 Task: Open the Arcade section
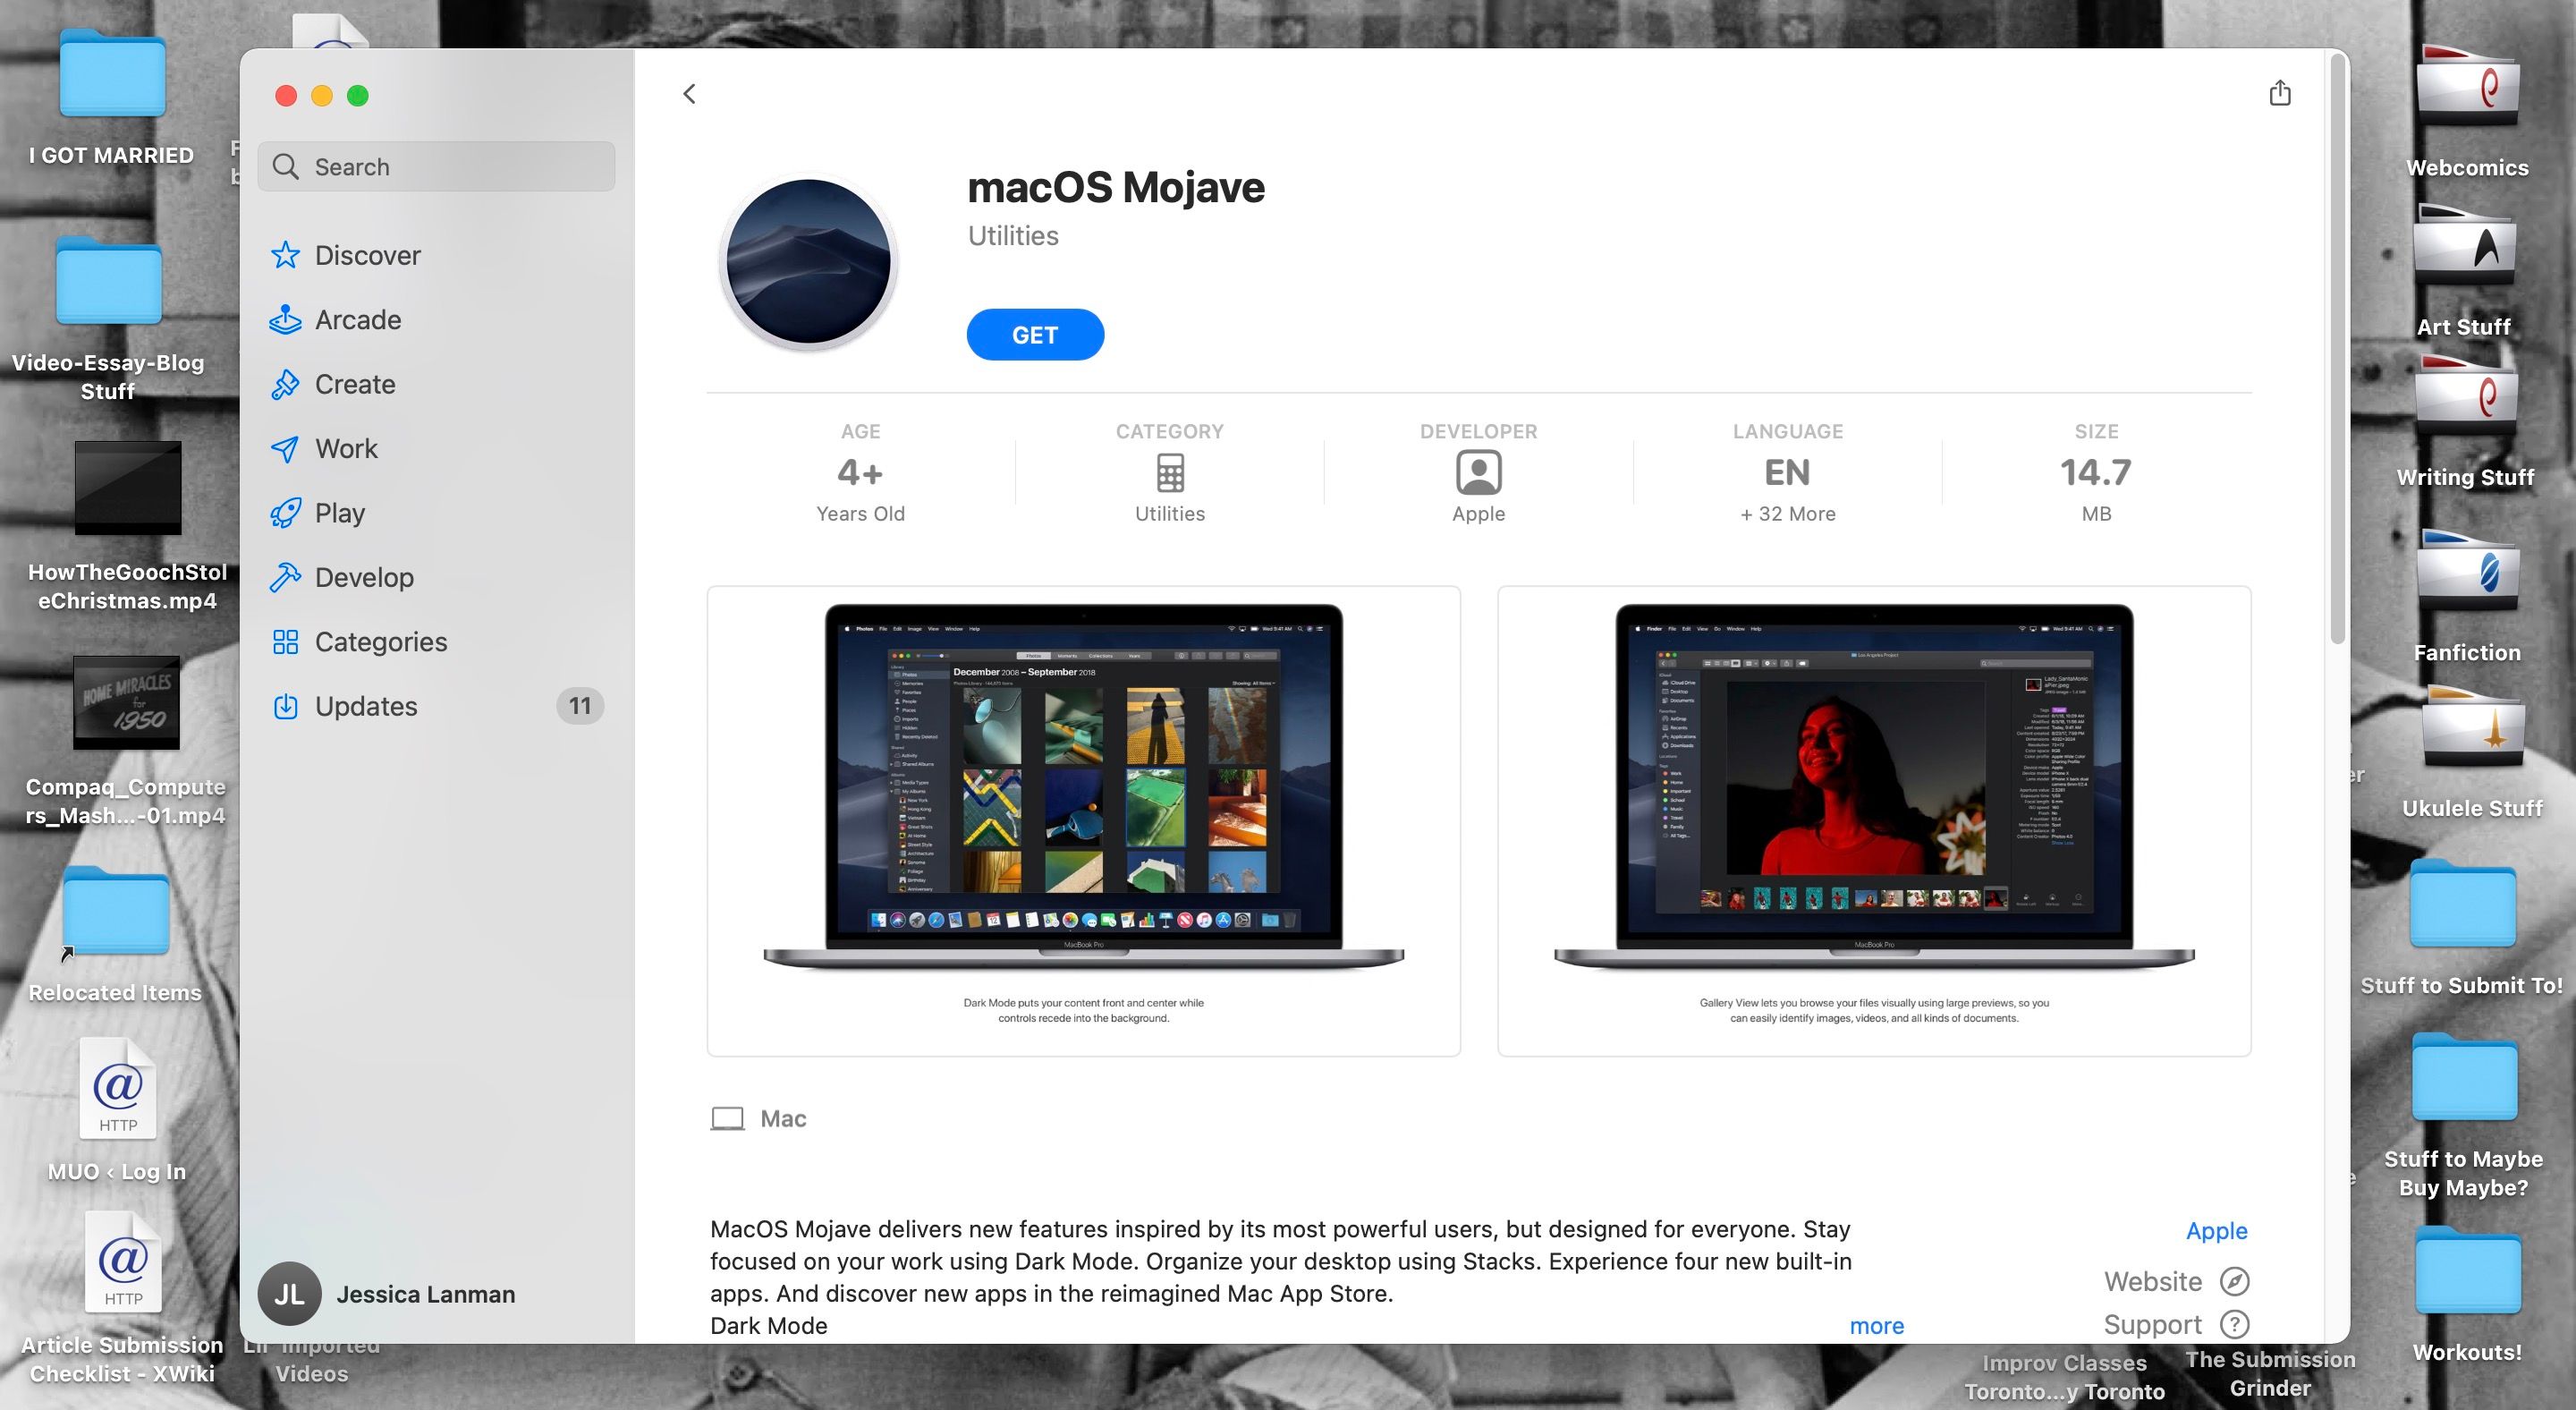point(357,320)
